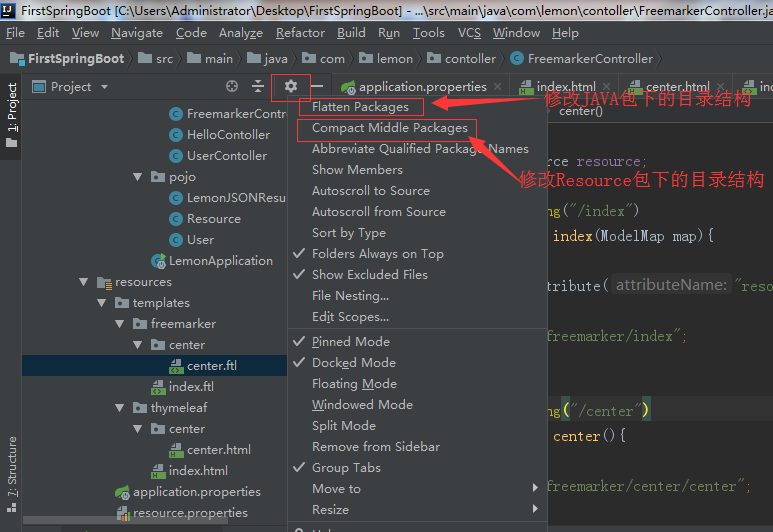Click the pojo package folder icon

point(158,177)
